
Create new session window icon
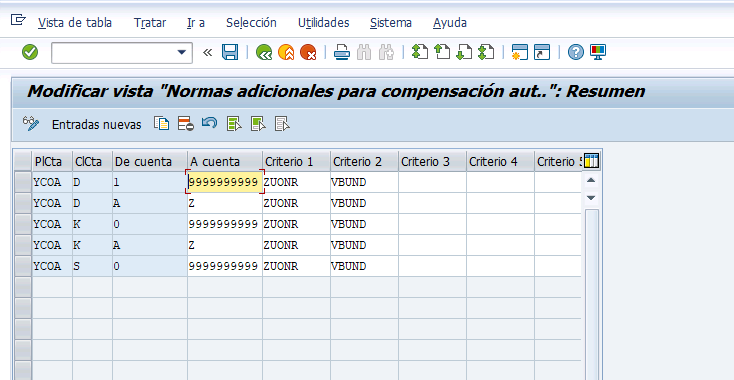(520, 52)
